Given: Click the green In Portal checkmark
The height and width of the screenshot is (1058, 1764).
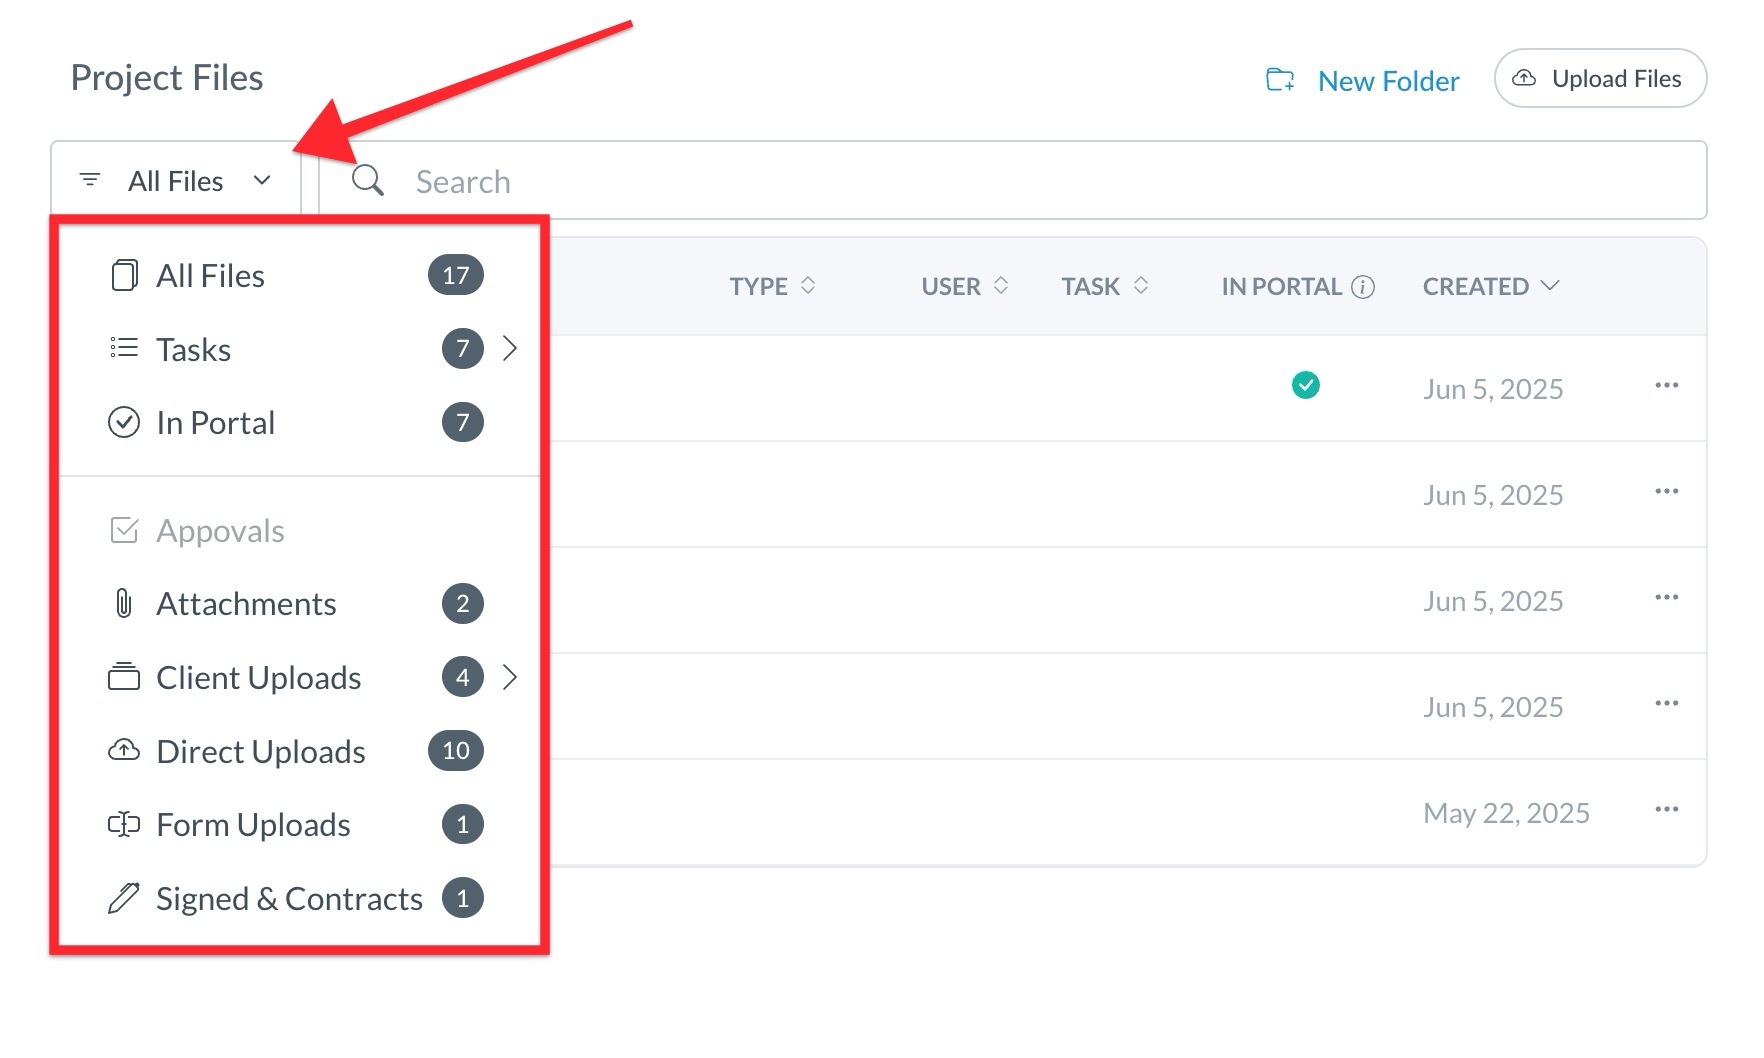Looking at the screenshot, I should tap(1305, 385).
